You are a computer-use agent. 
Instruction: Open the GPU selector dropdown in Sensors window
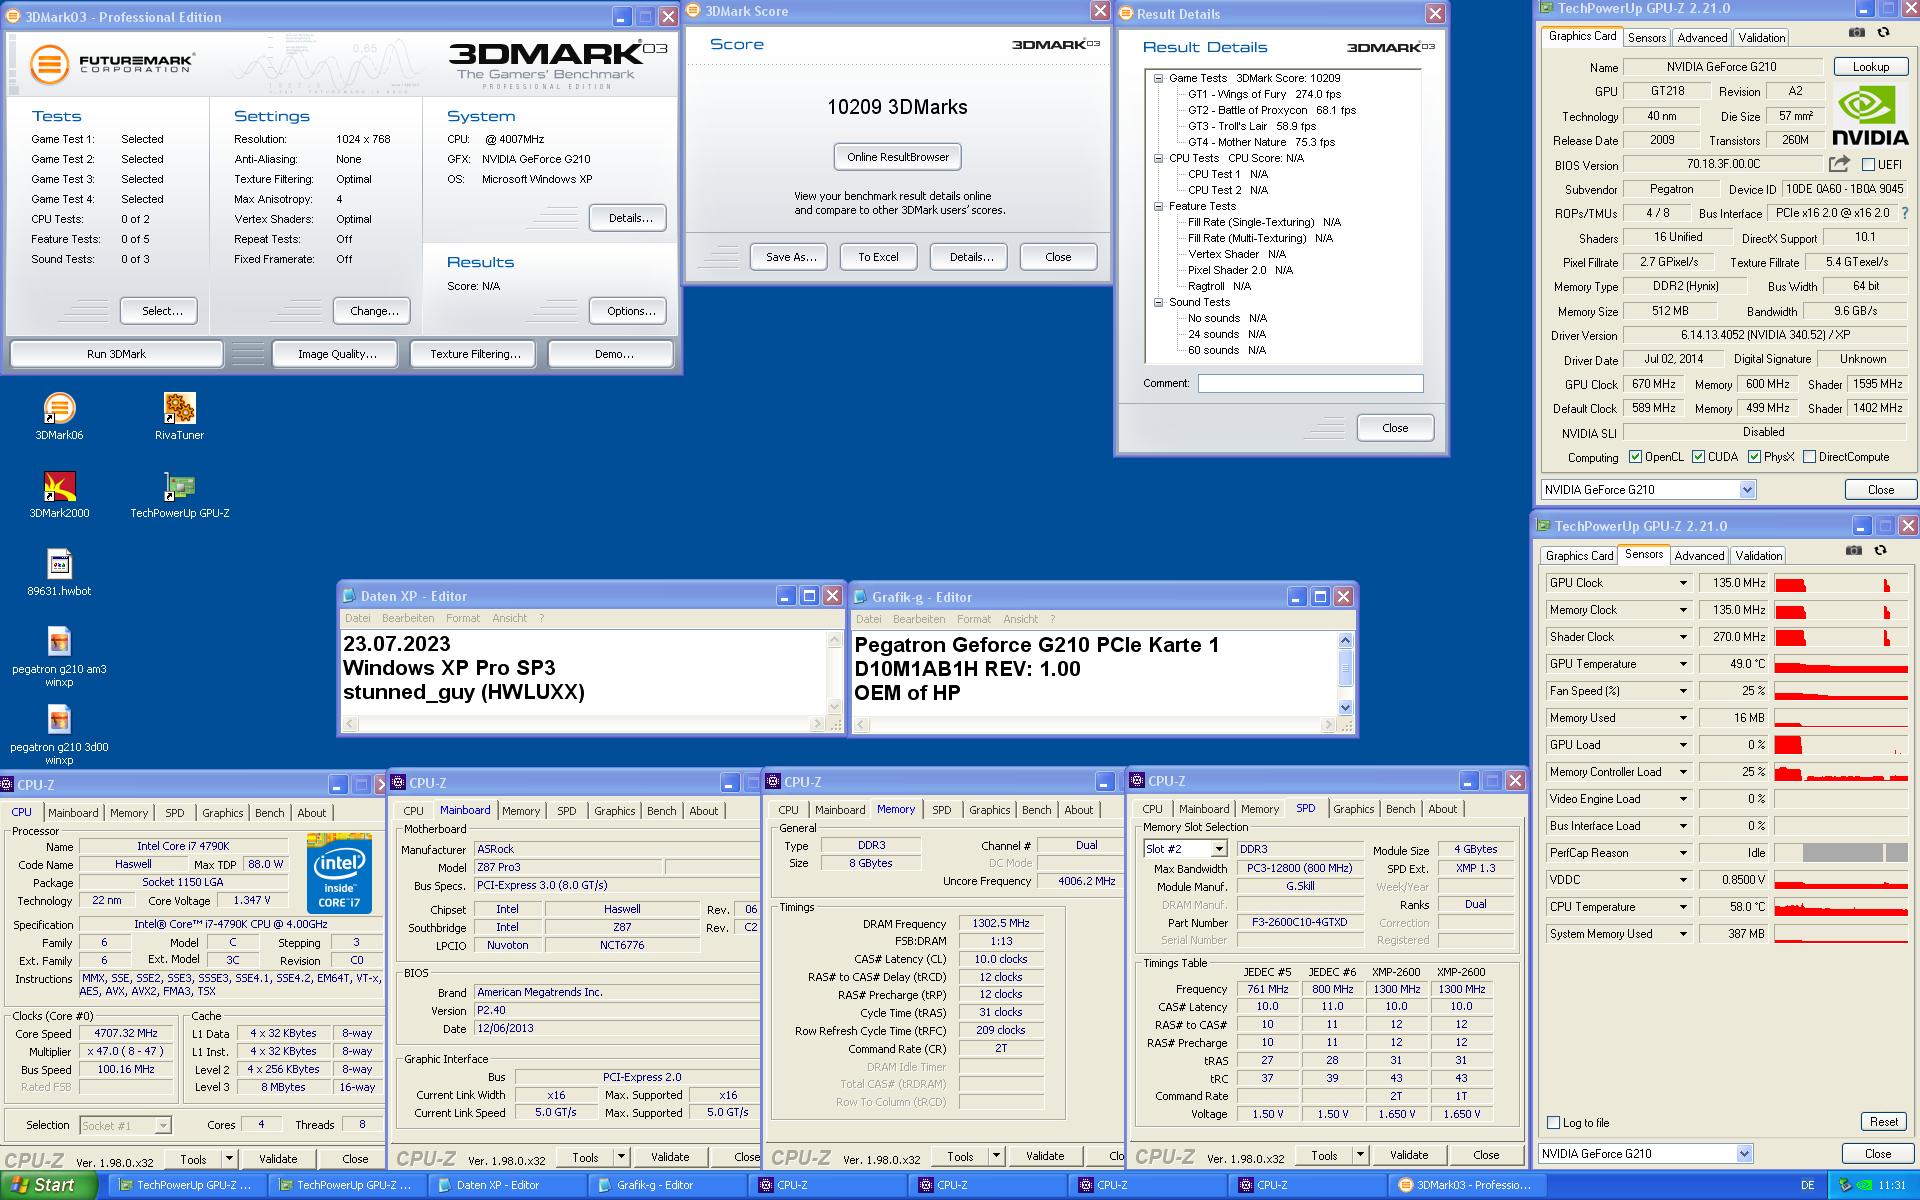pyautogui.click(x=1744, y=1154)
